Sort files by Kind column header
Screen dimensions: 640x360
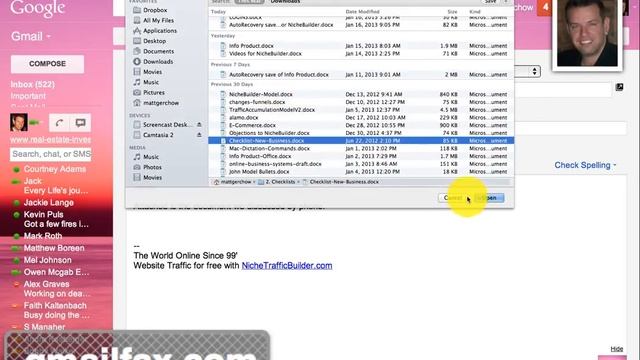click(x=475, y=12)
